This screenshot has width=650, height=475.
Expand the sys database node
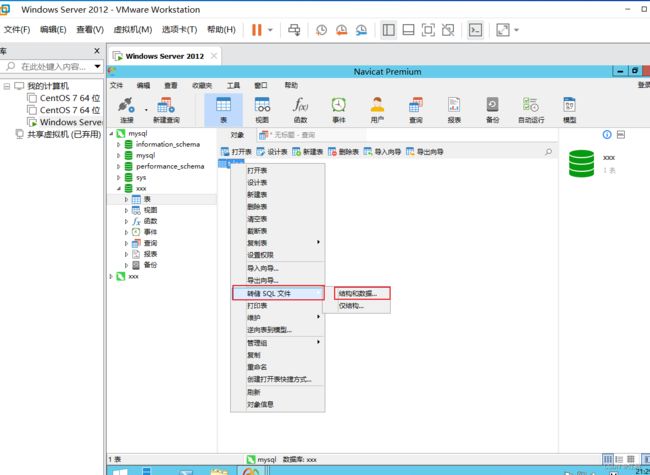point(119,177)
